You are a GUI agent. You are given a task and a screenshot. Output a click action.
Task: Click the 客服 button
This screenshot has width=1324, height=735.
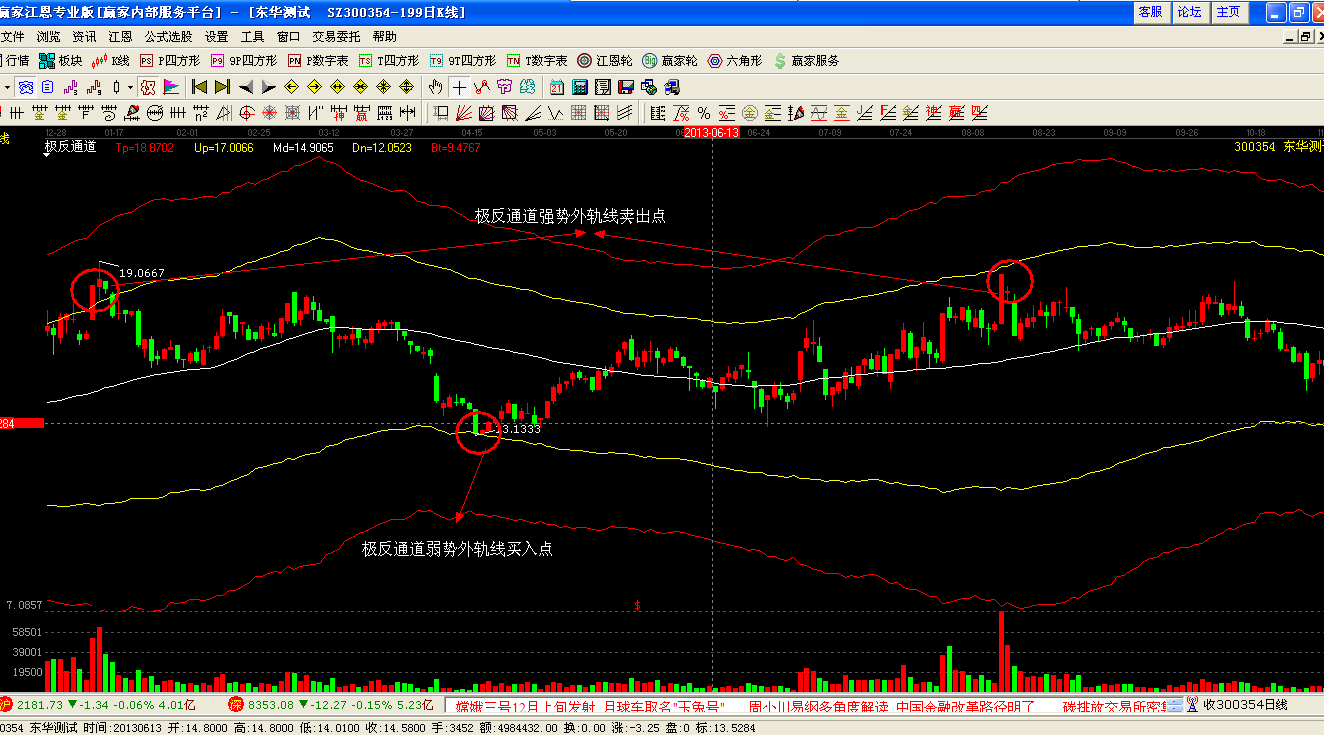click(x=1150, y=12)
